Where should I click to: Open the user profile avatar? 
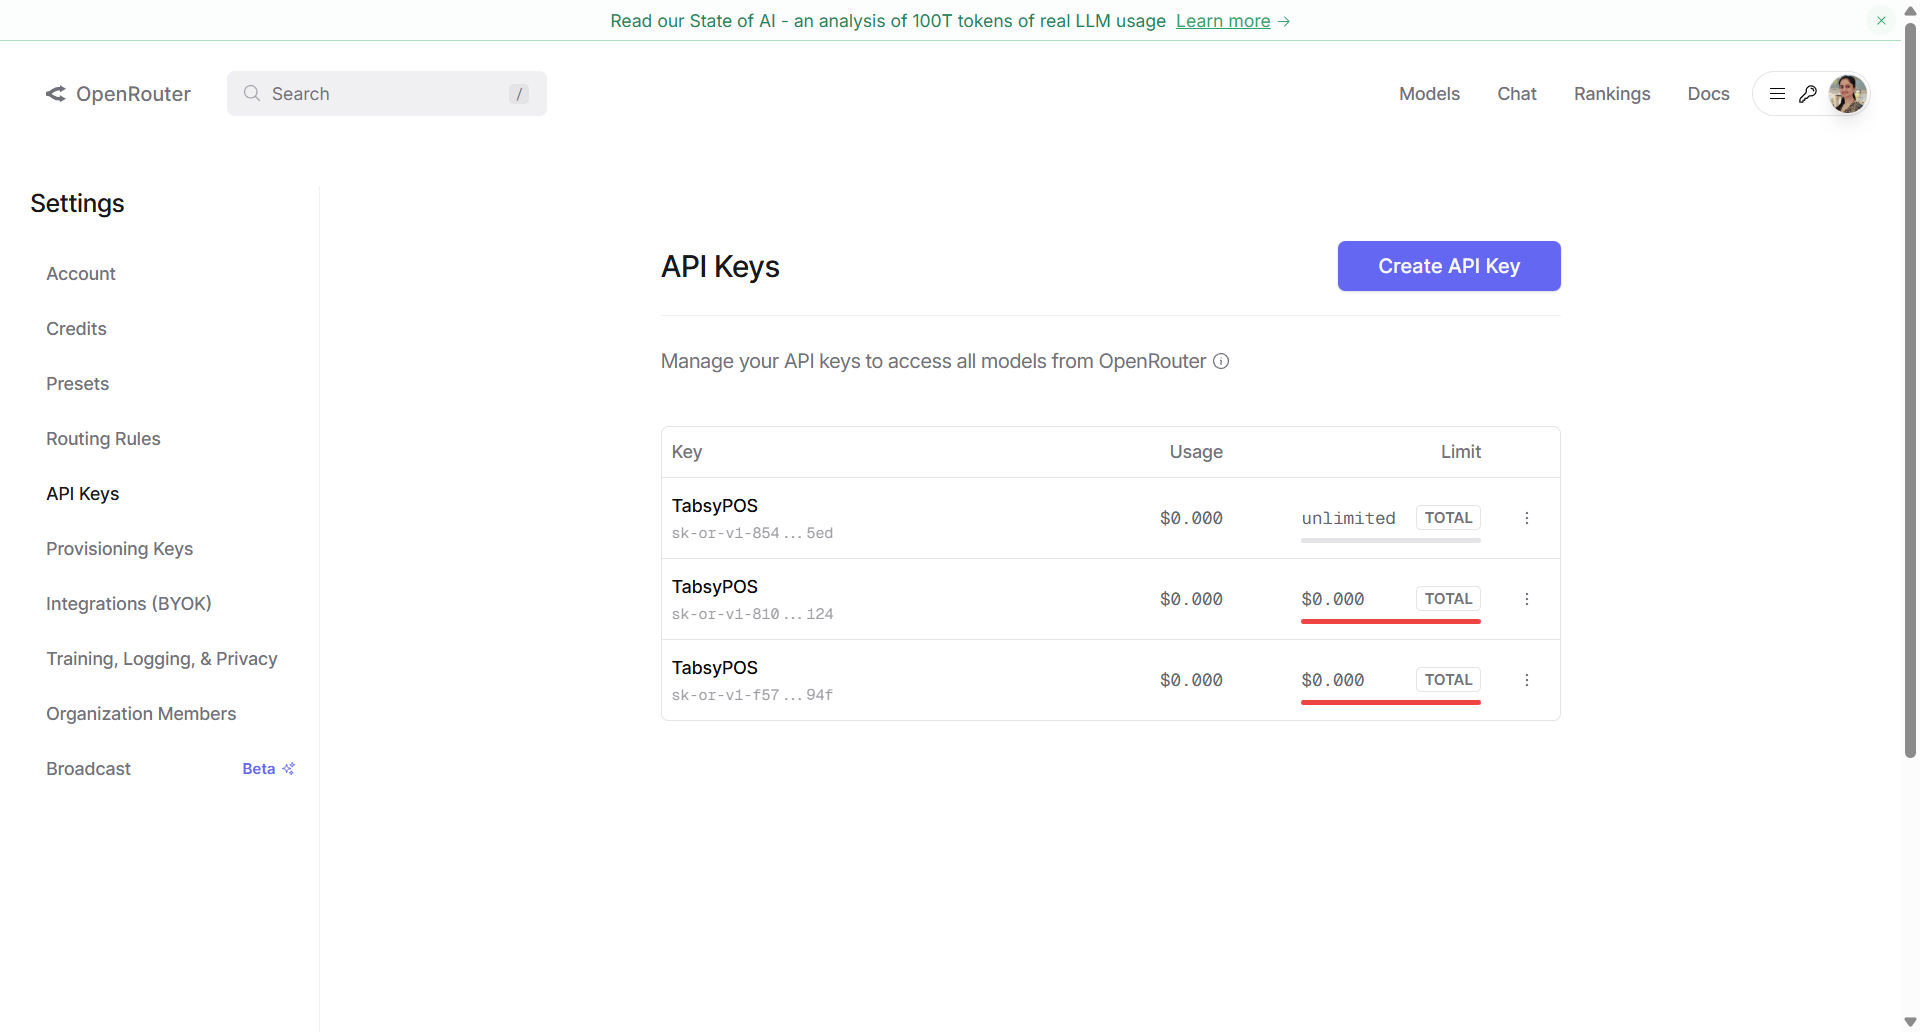(1847, 94)
